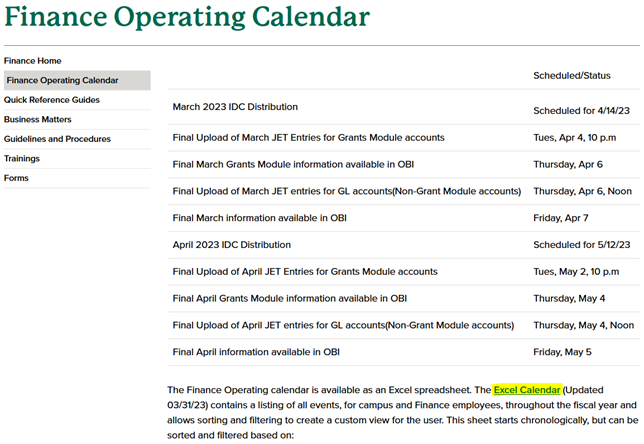644x444 pixels.
Task: Click the 'Thursday, May 4, Noon' date
Action: click(584, 325)
